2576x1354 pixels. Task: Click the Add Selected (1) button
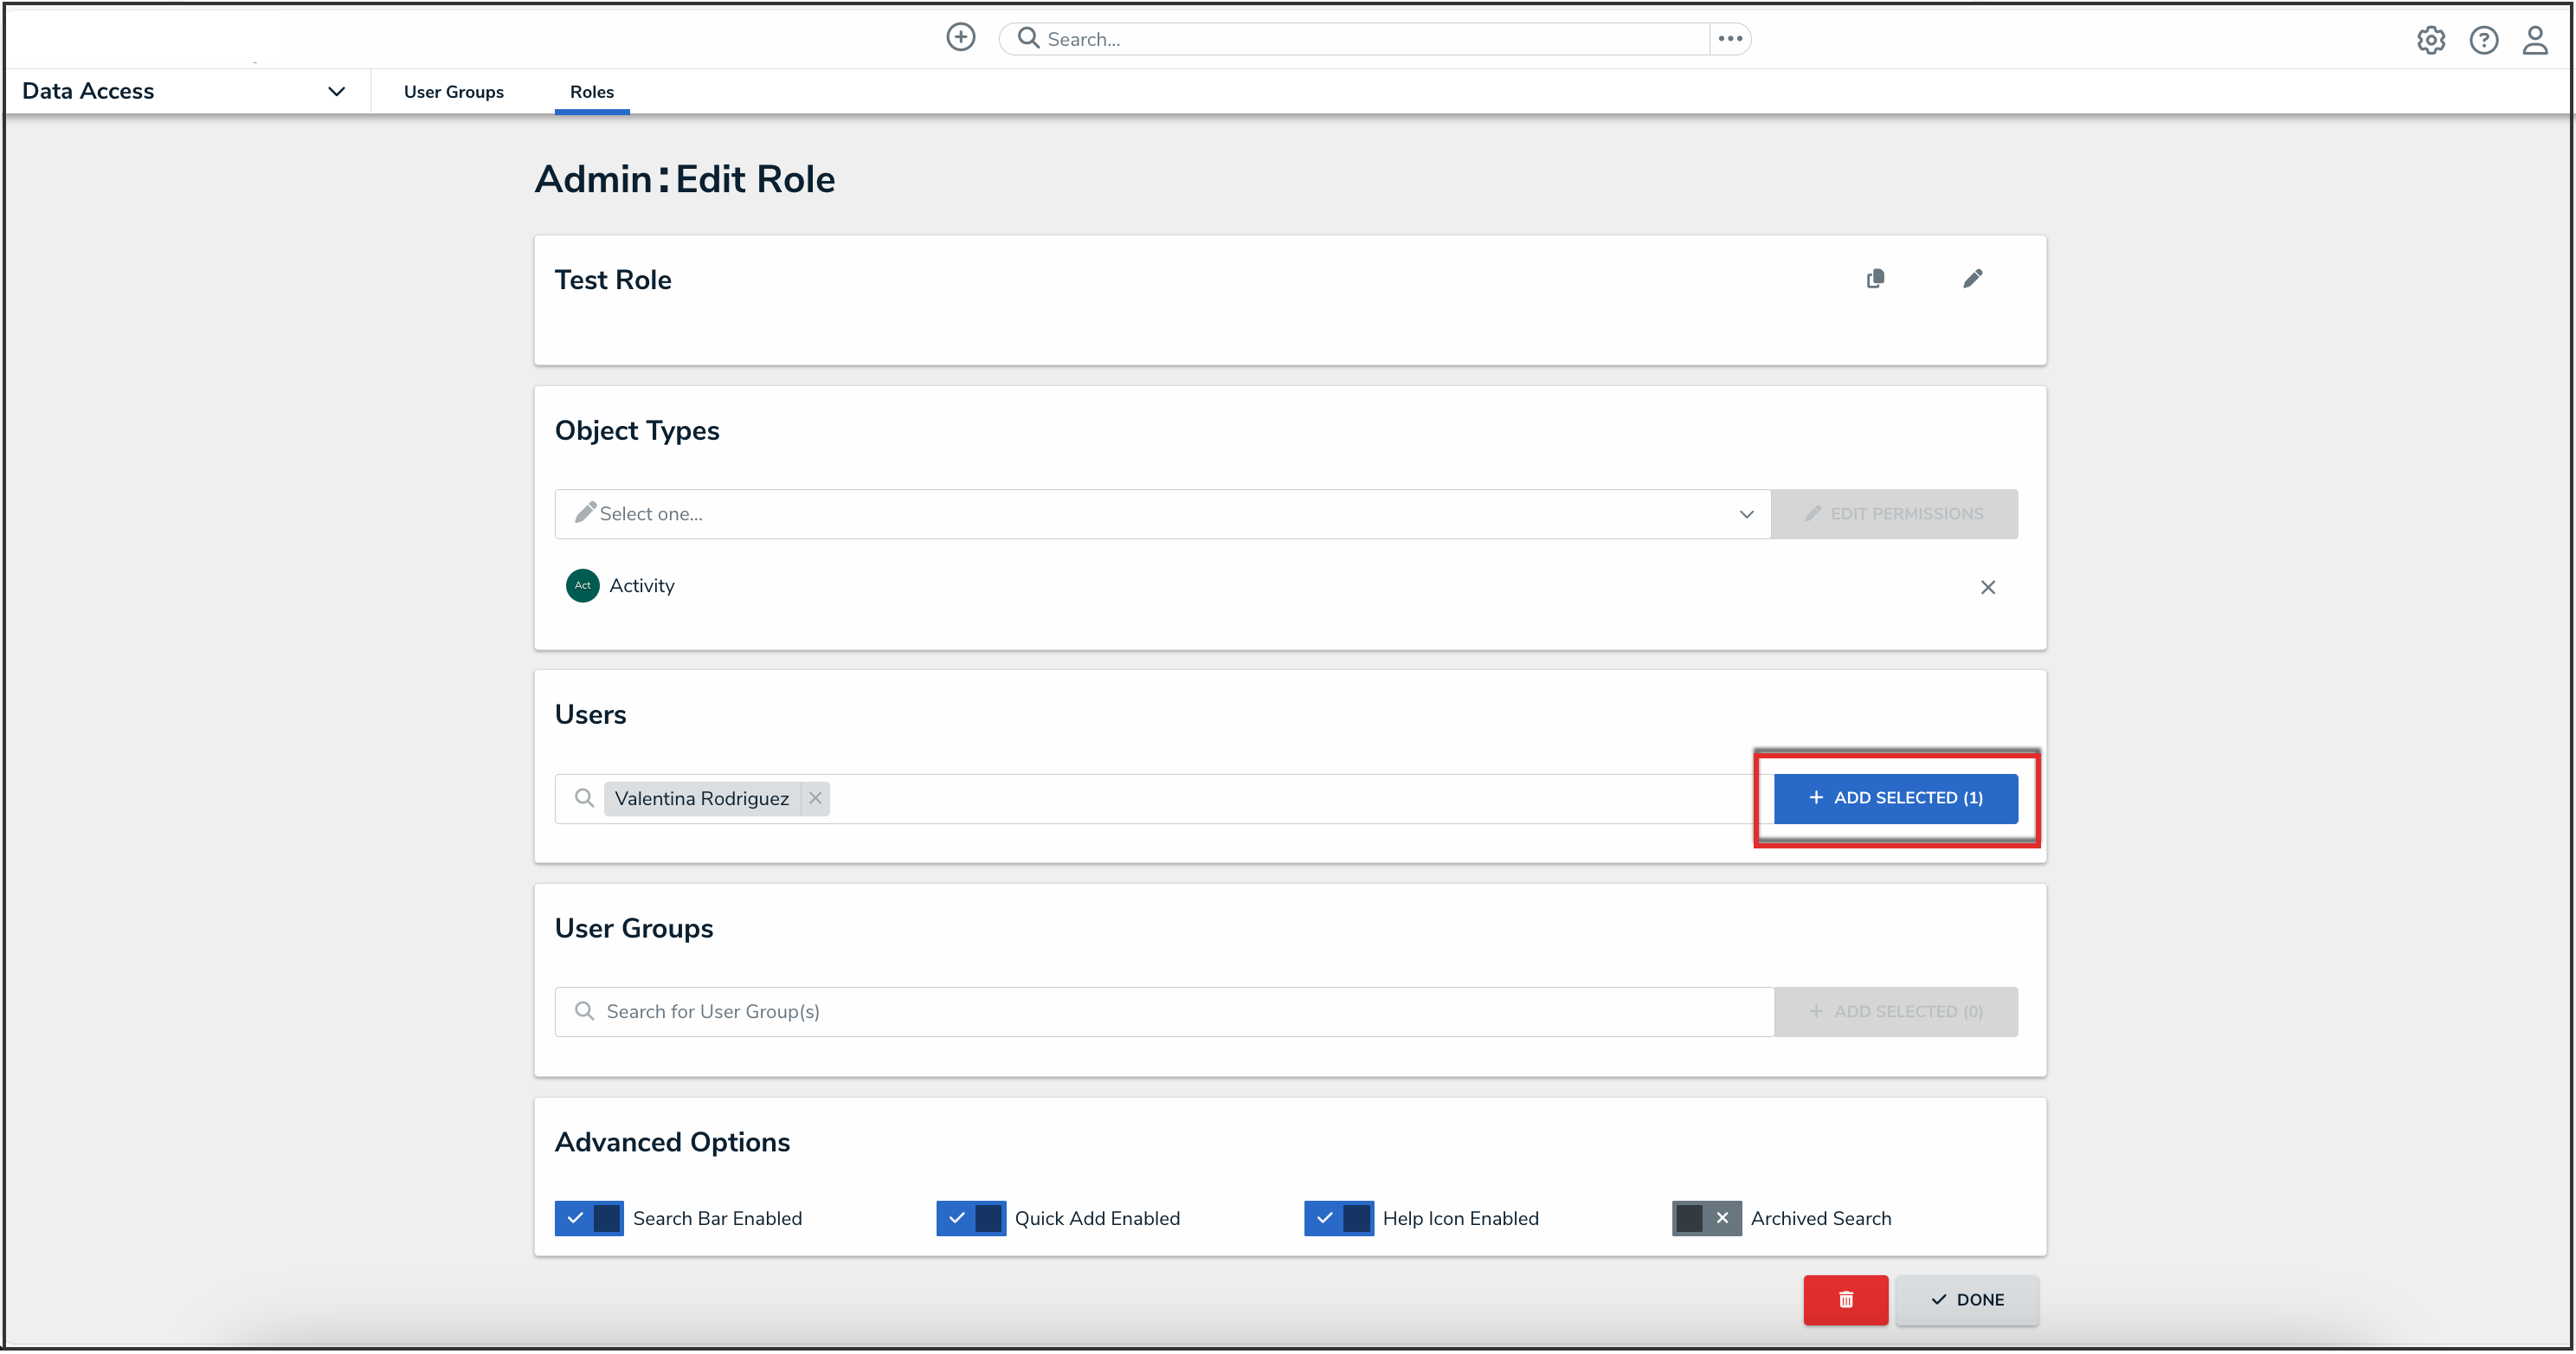coord(1895,798)
